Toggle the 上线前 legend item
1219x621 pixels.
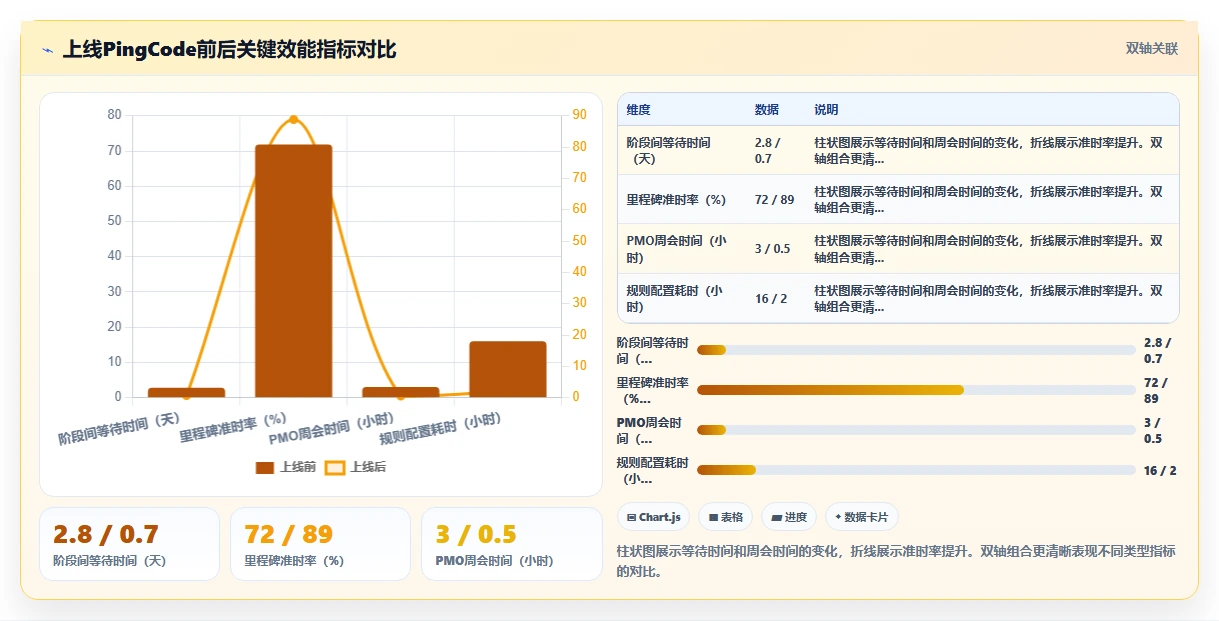click(287, 467)
